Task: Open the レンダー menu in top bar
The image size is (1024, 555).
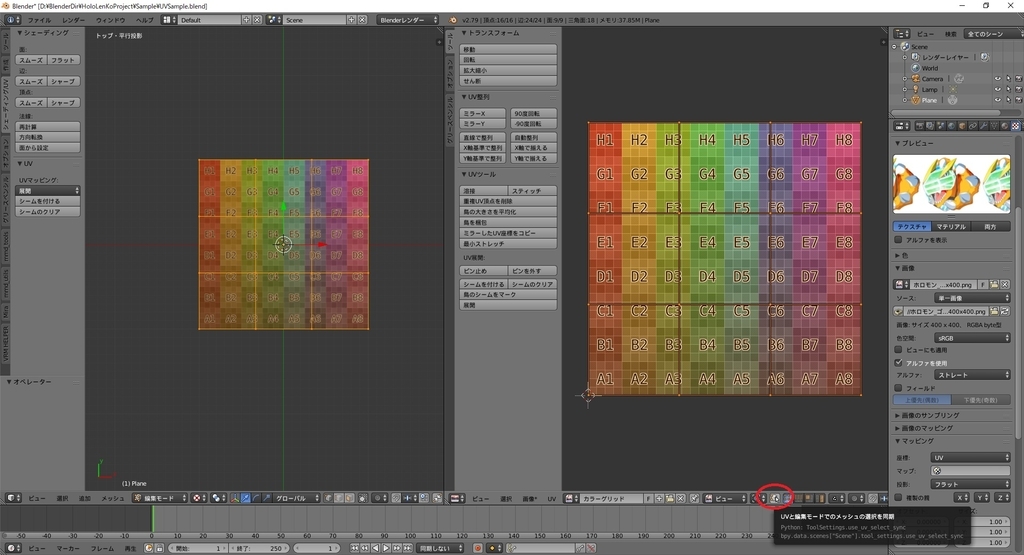Action: 73,20
